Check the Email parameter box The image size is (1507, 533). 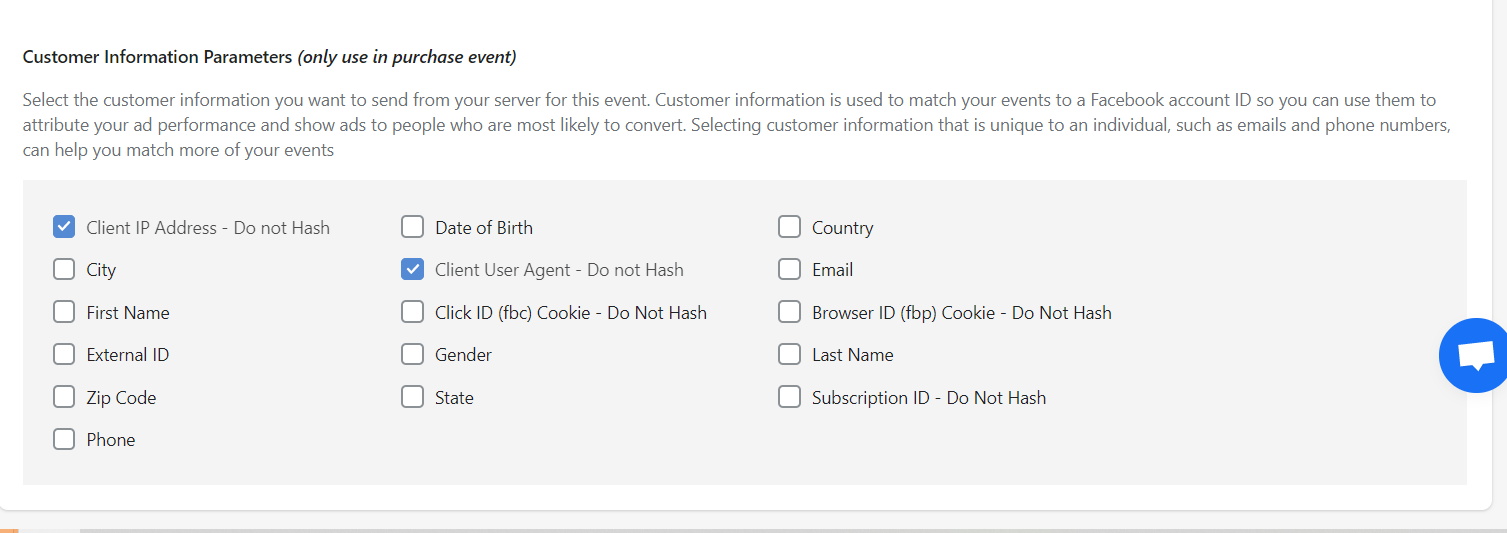[x=789, y=269]
